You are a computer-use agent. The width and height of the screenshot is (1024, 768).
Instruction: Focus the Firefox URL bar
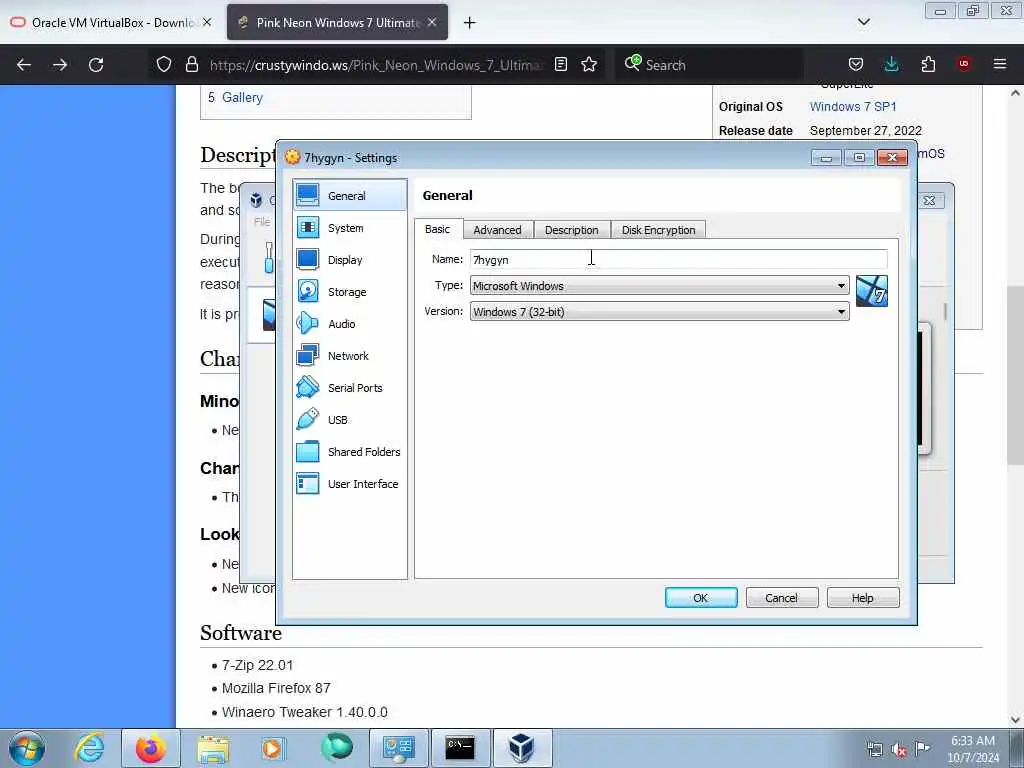(x=376, y=65)
